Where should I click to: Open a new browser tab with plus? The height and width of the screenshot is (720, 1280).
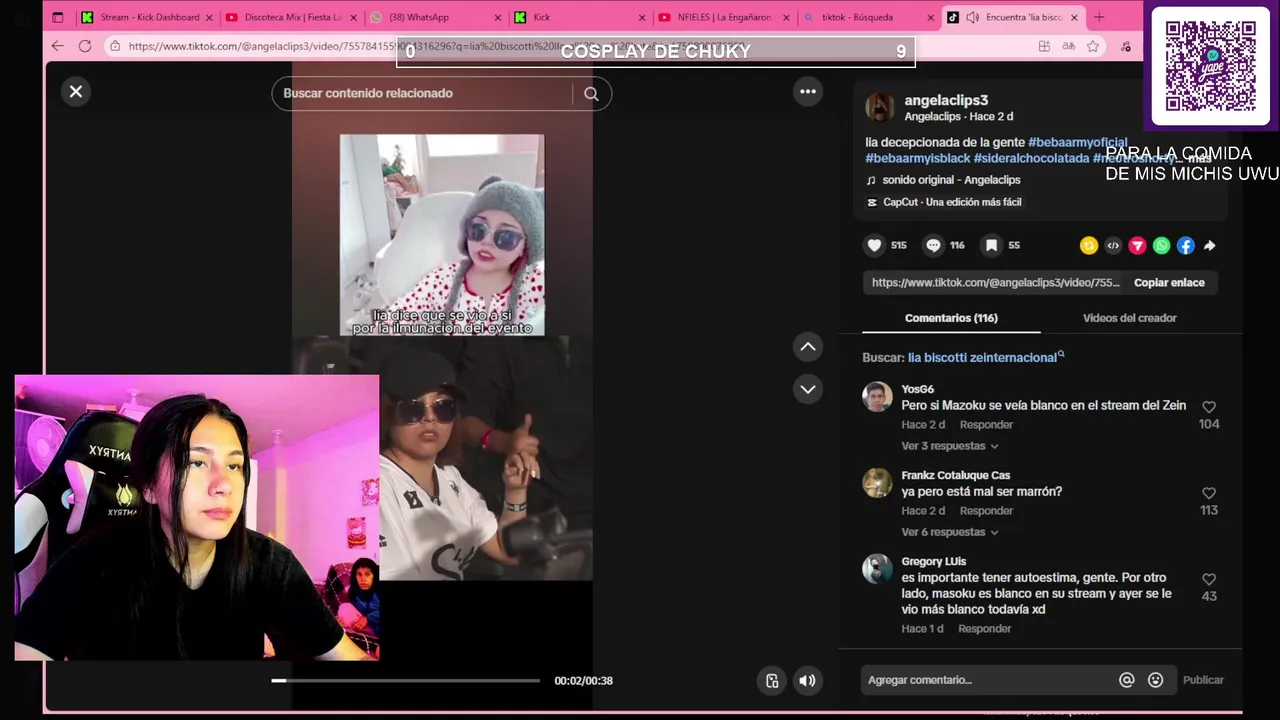(1099, 17)
